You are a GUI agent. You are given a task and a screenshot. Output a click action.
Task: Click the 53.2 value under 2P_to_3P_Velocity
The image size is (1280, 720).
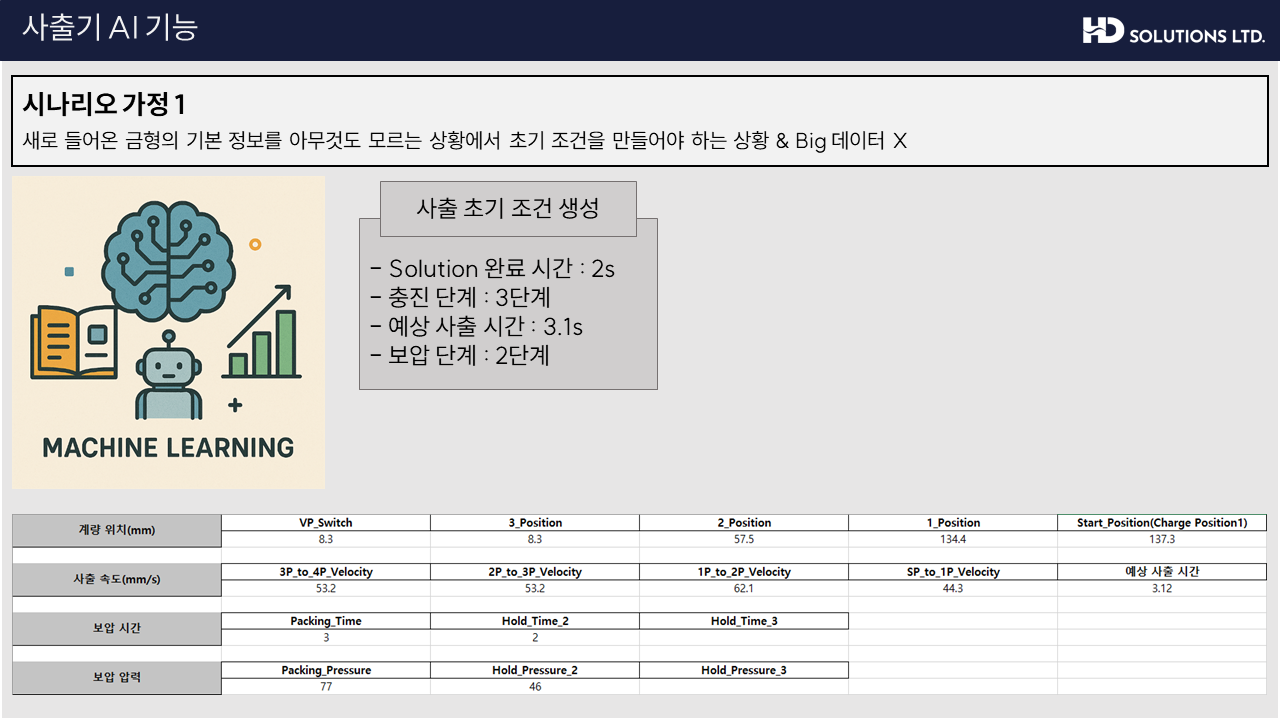(535, 588)
